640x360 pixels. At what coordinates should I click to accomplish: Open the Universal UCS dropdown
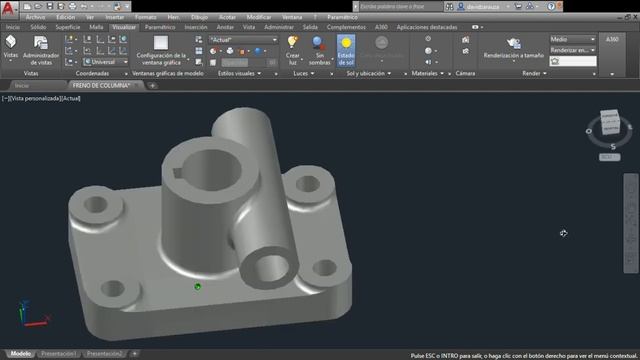(x=106, y=62)
